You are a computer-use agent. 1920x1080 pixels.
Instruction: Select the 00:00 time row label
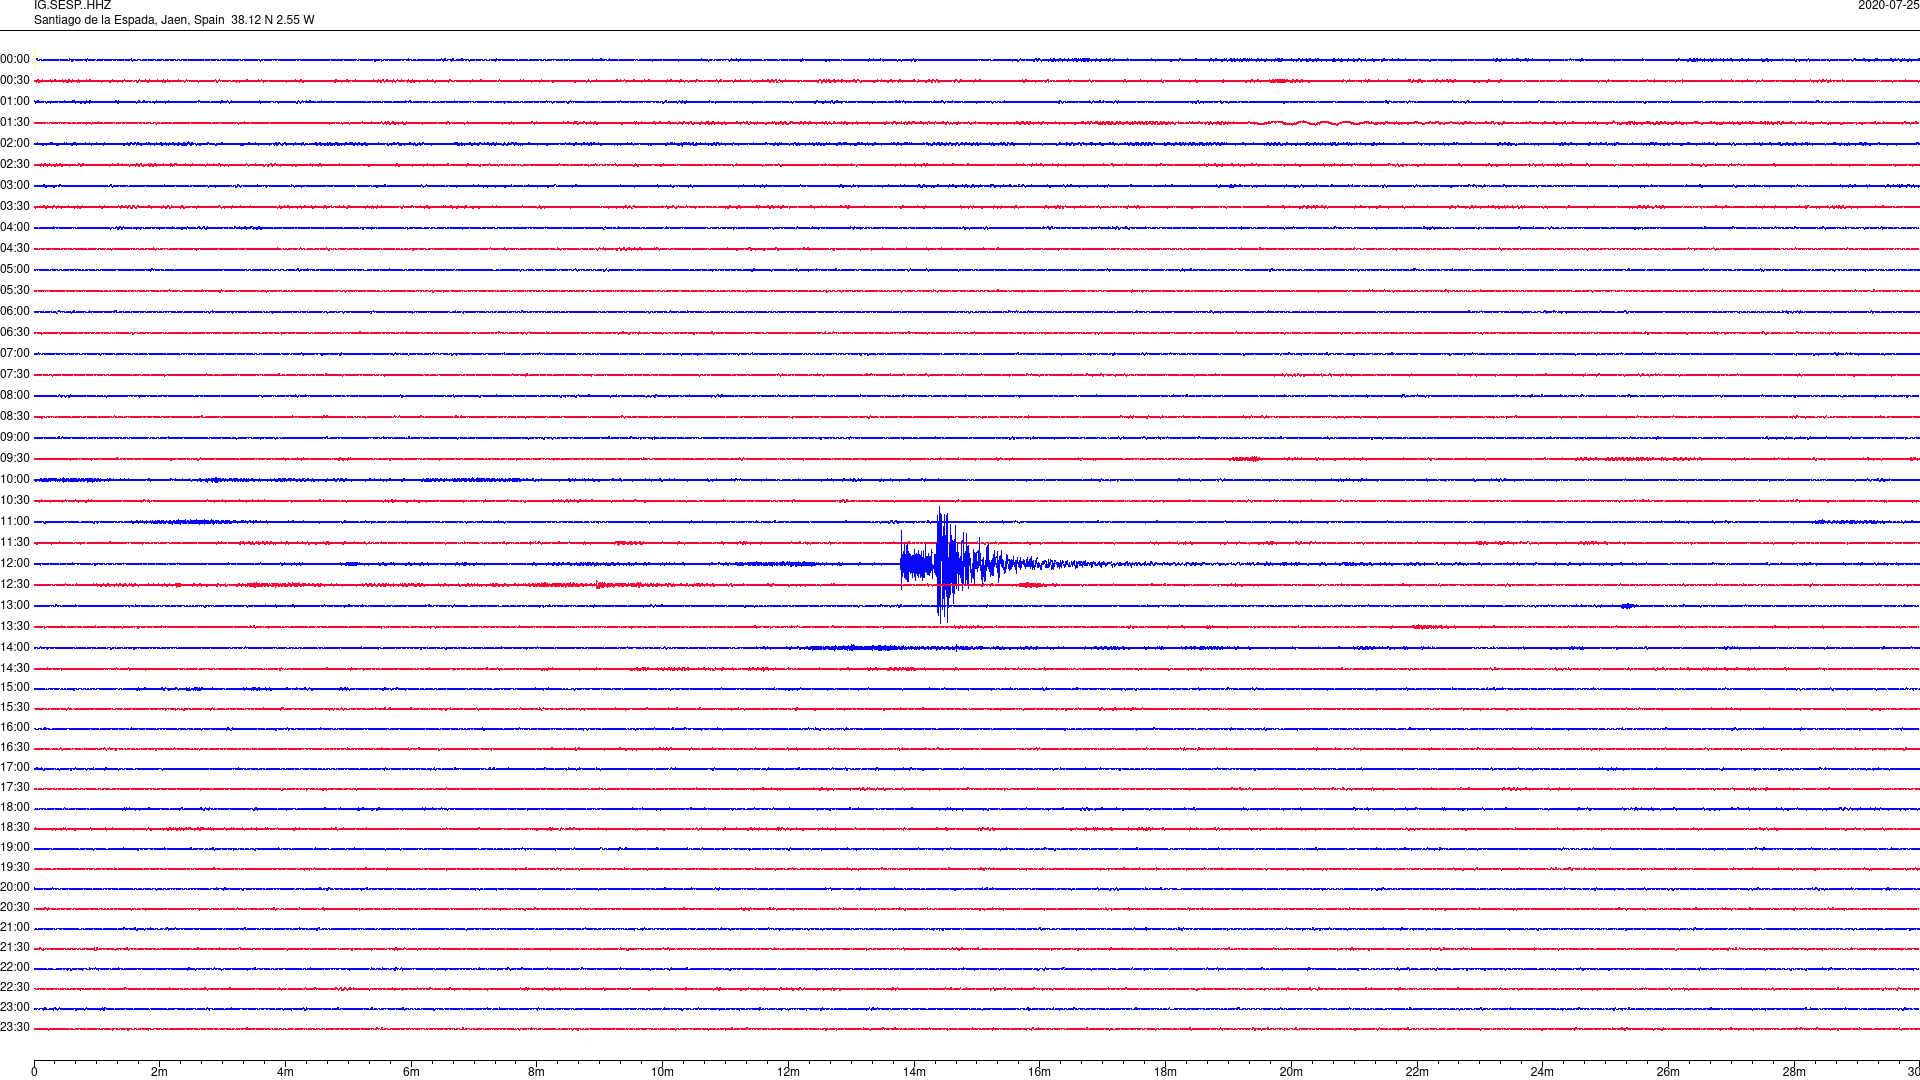click(15, 60)
